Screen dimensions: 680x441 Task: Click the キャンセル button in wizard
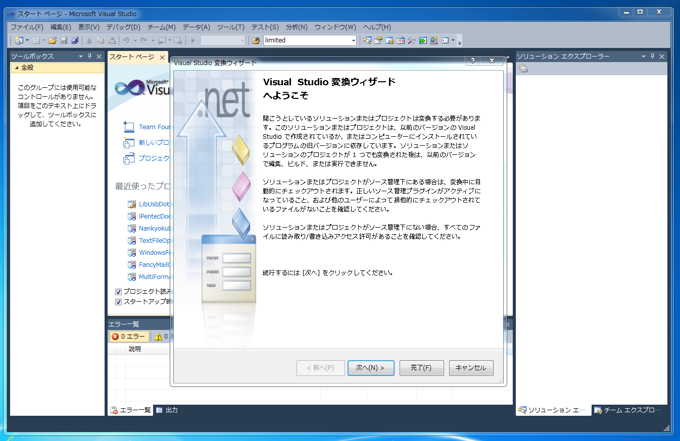[471, 368]
